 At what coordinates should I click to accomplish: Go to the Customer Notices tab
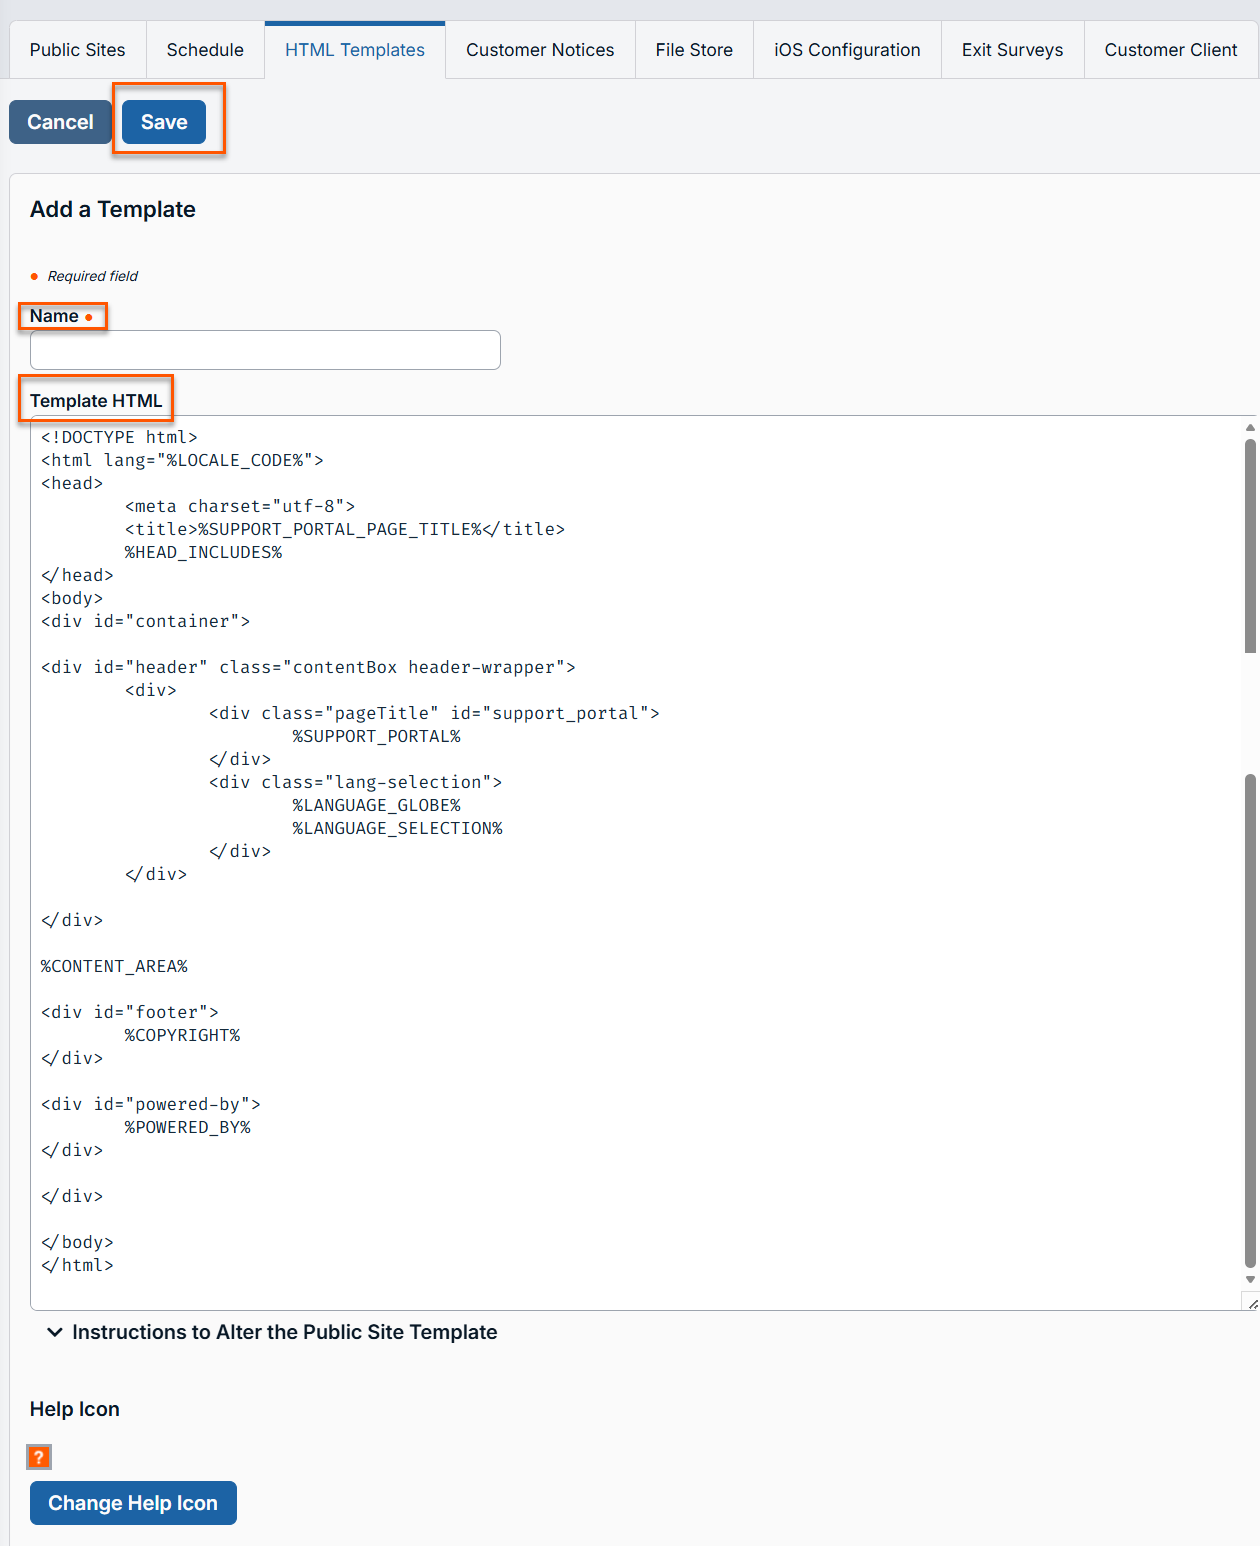(540, 50)
